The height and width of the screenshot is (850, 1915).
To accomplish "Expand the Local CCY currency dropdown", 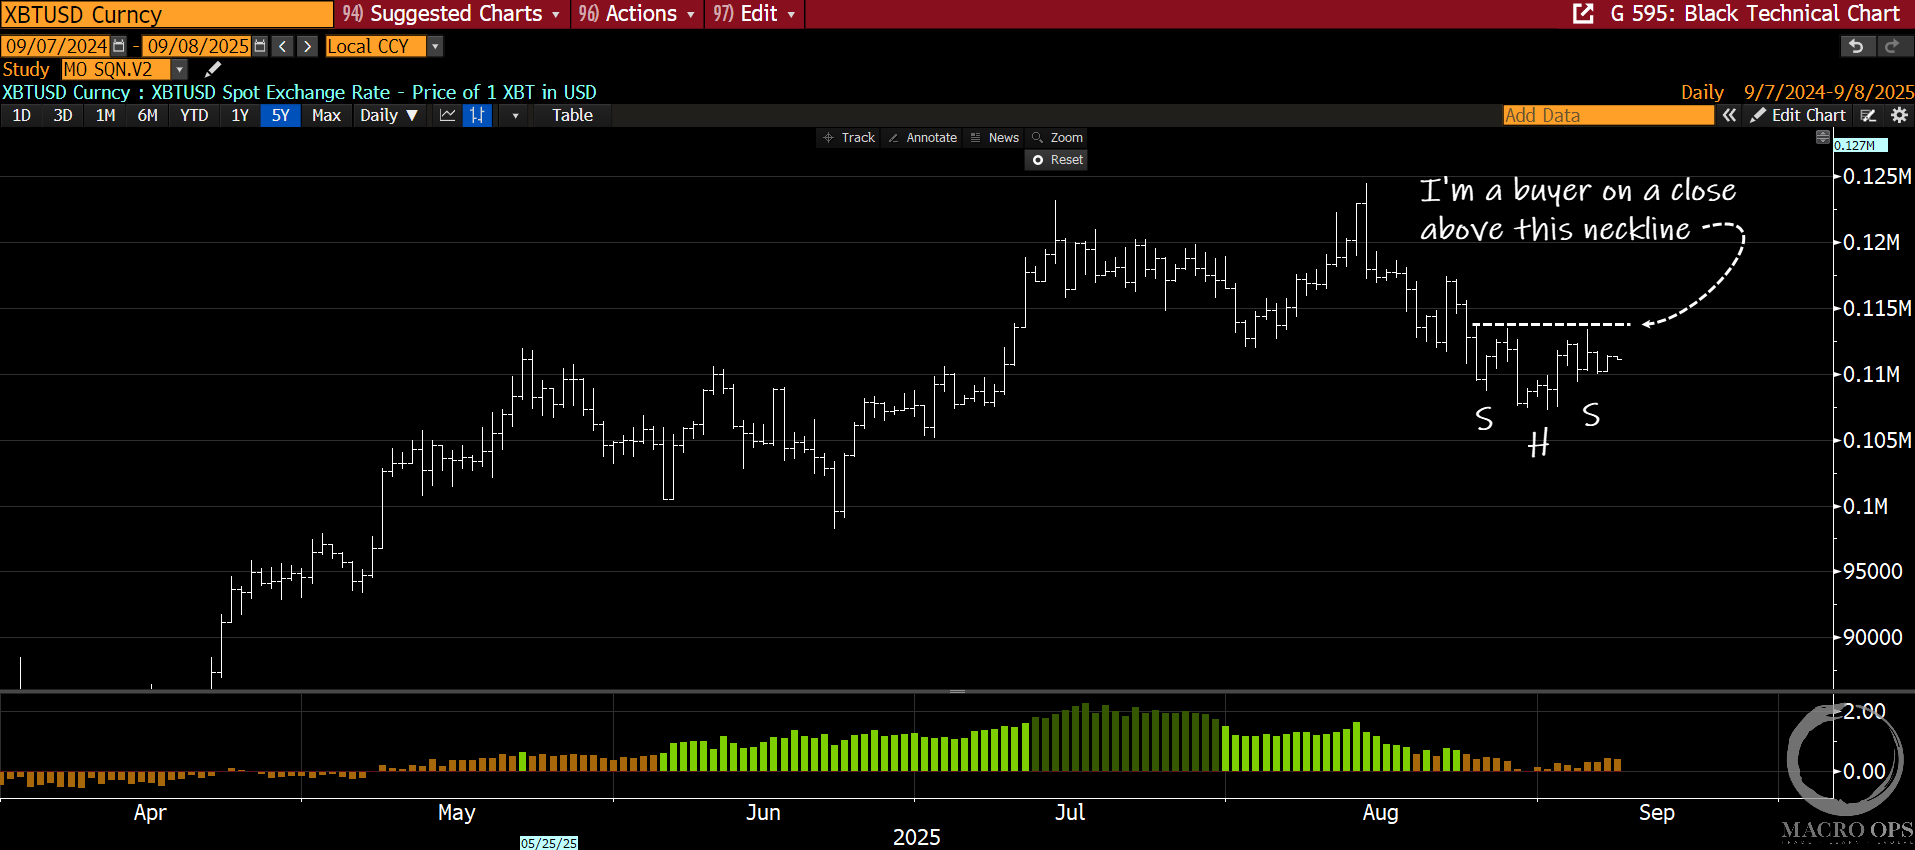I will [x=435, y=46].
